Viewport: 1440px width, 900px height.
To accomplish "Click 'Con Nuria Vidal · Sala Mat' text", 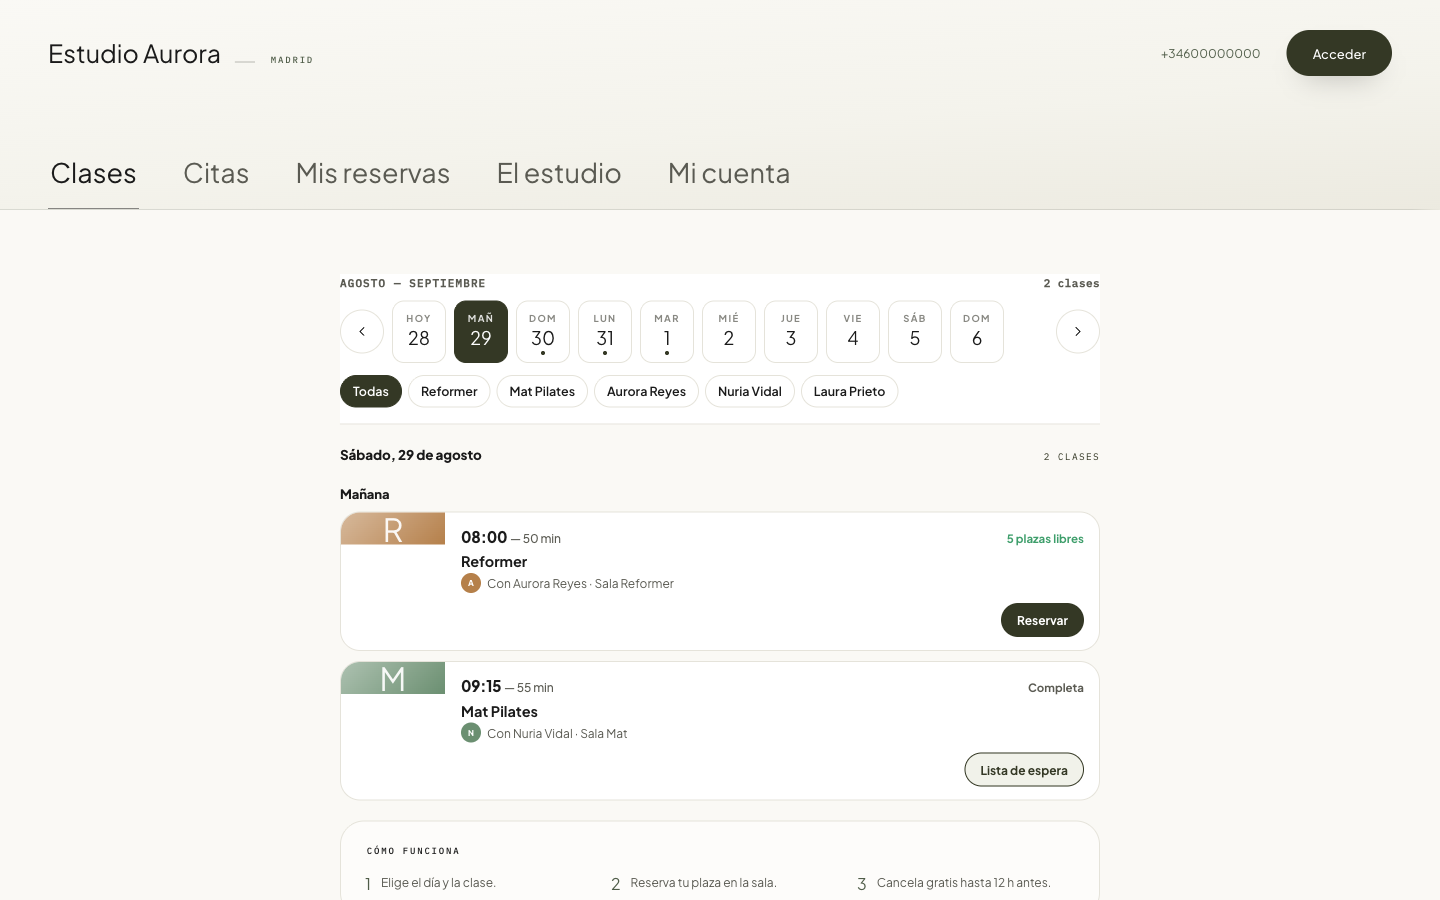I will (557, 734).
